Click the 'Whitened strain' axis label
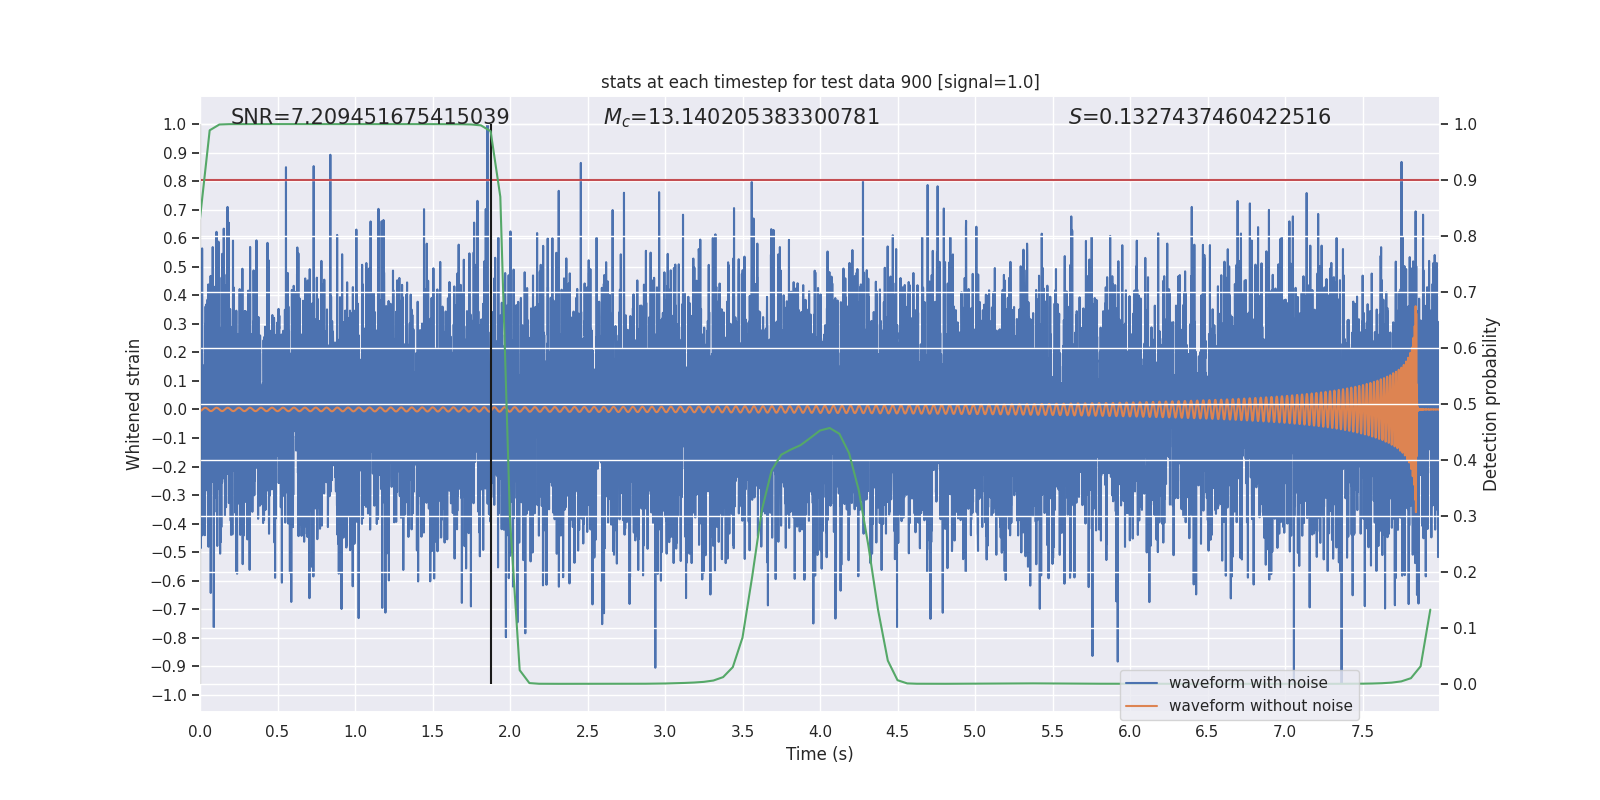This screenshot has height=800, width=1600. (x=133, y=405)
